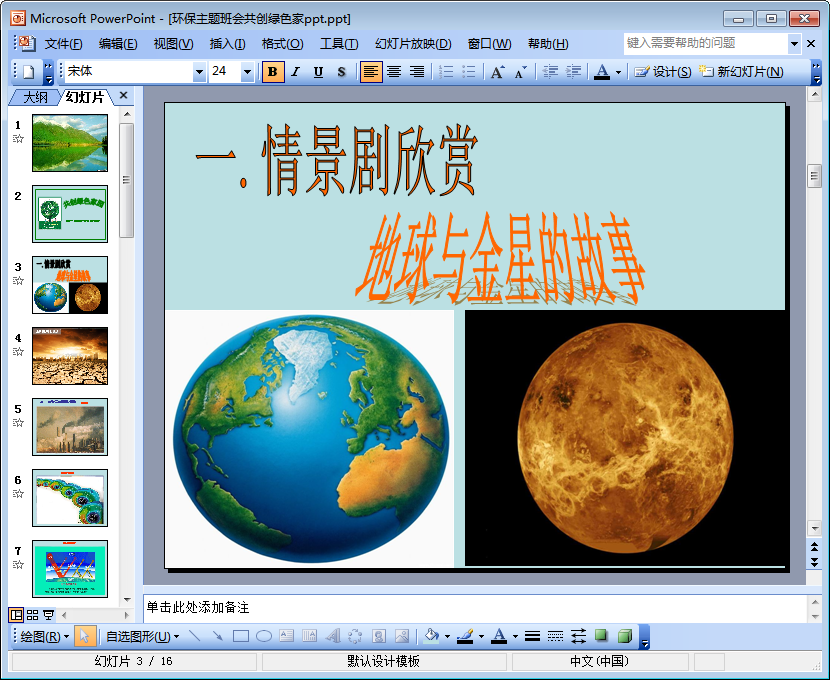Open the 文件(F) menu
The height and width of the screenshot is (680, 830).
pos(64,44)
